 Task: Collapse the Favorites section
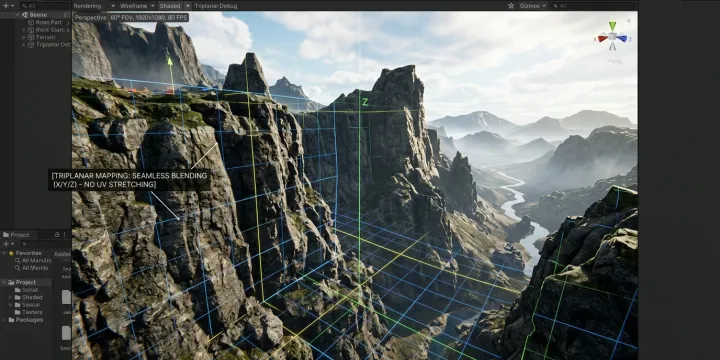tap(4, 253)
